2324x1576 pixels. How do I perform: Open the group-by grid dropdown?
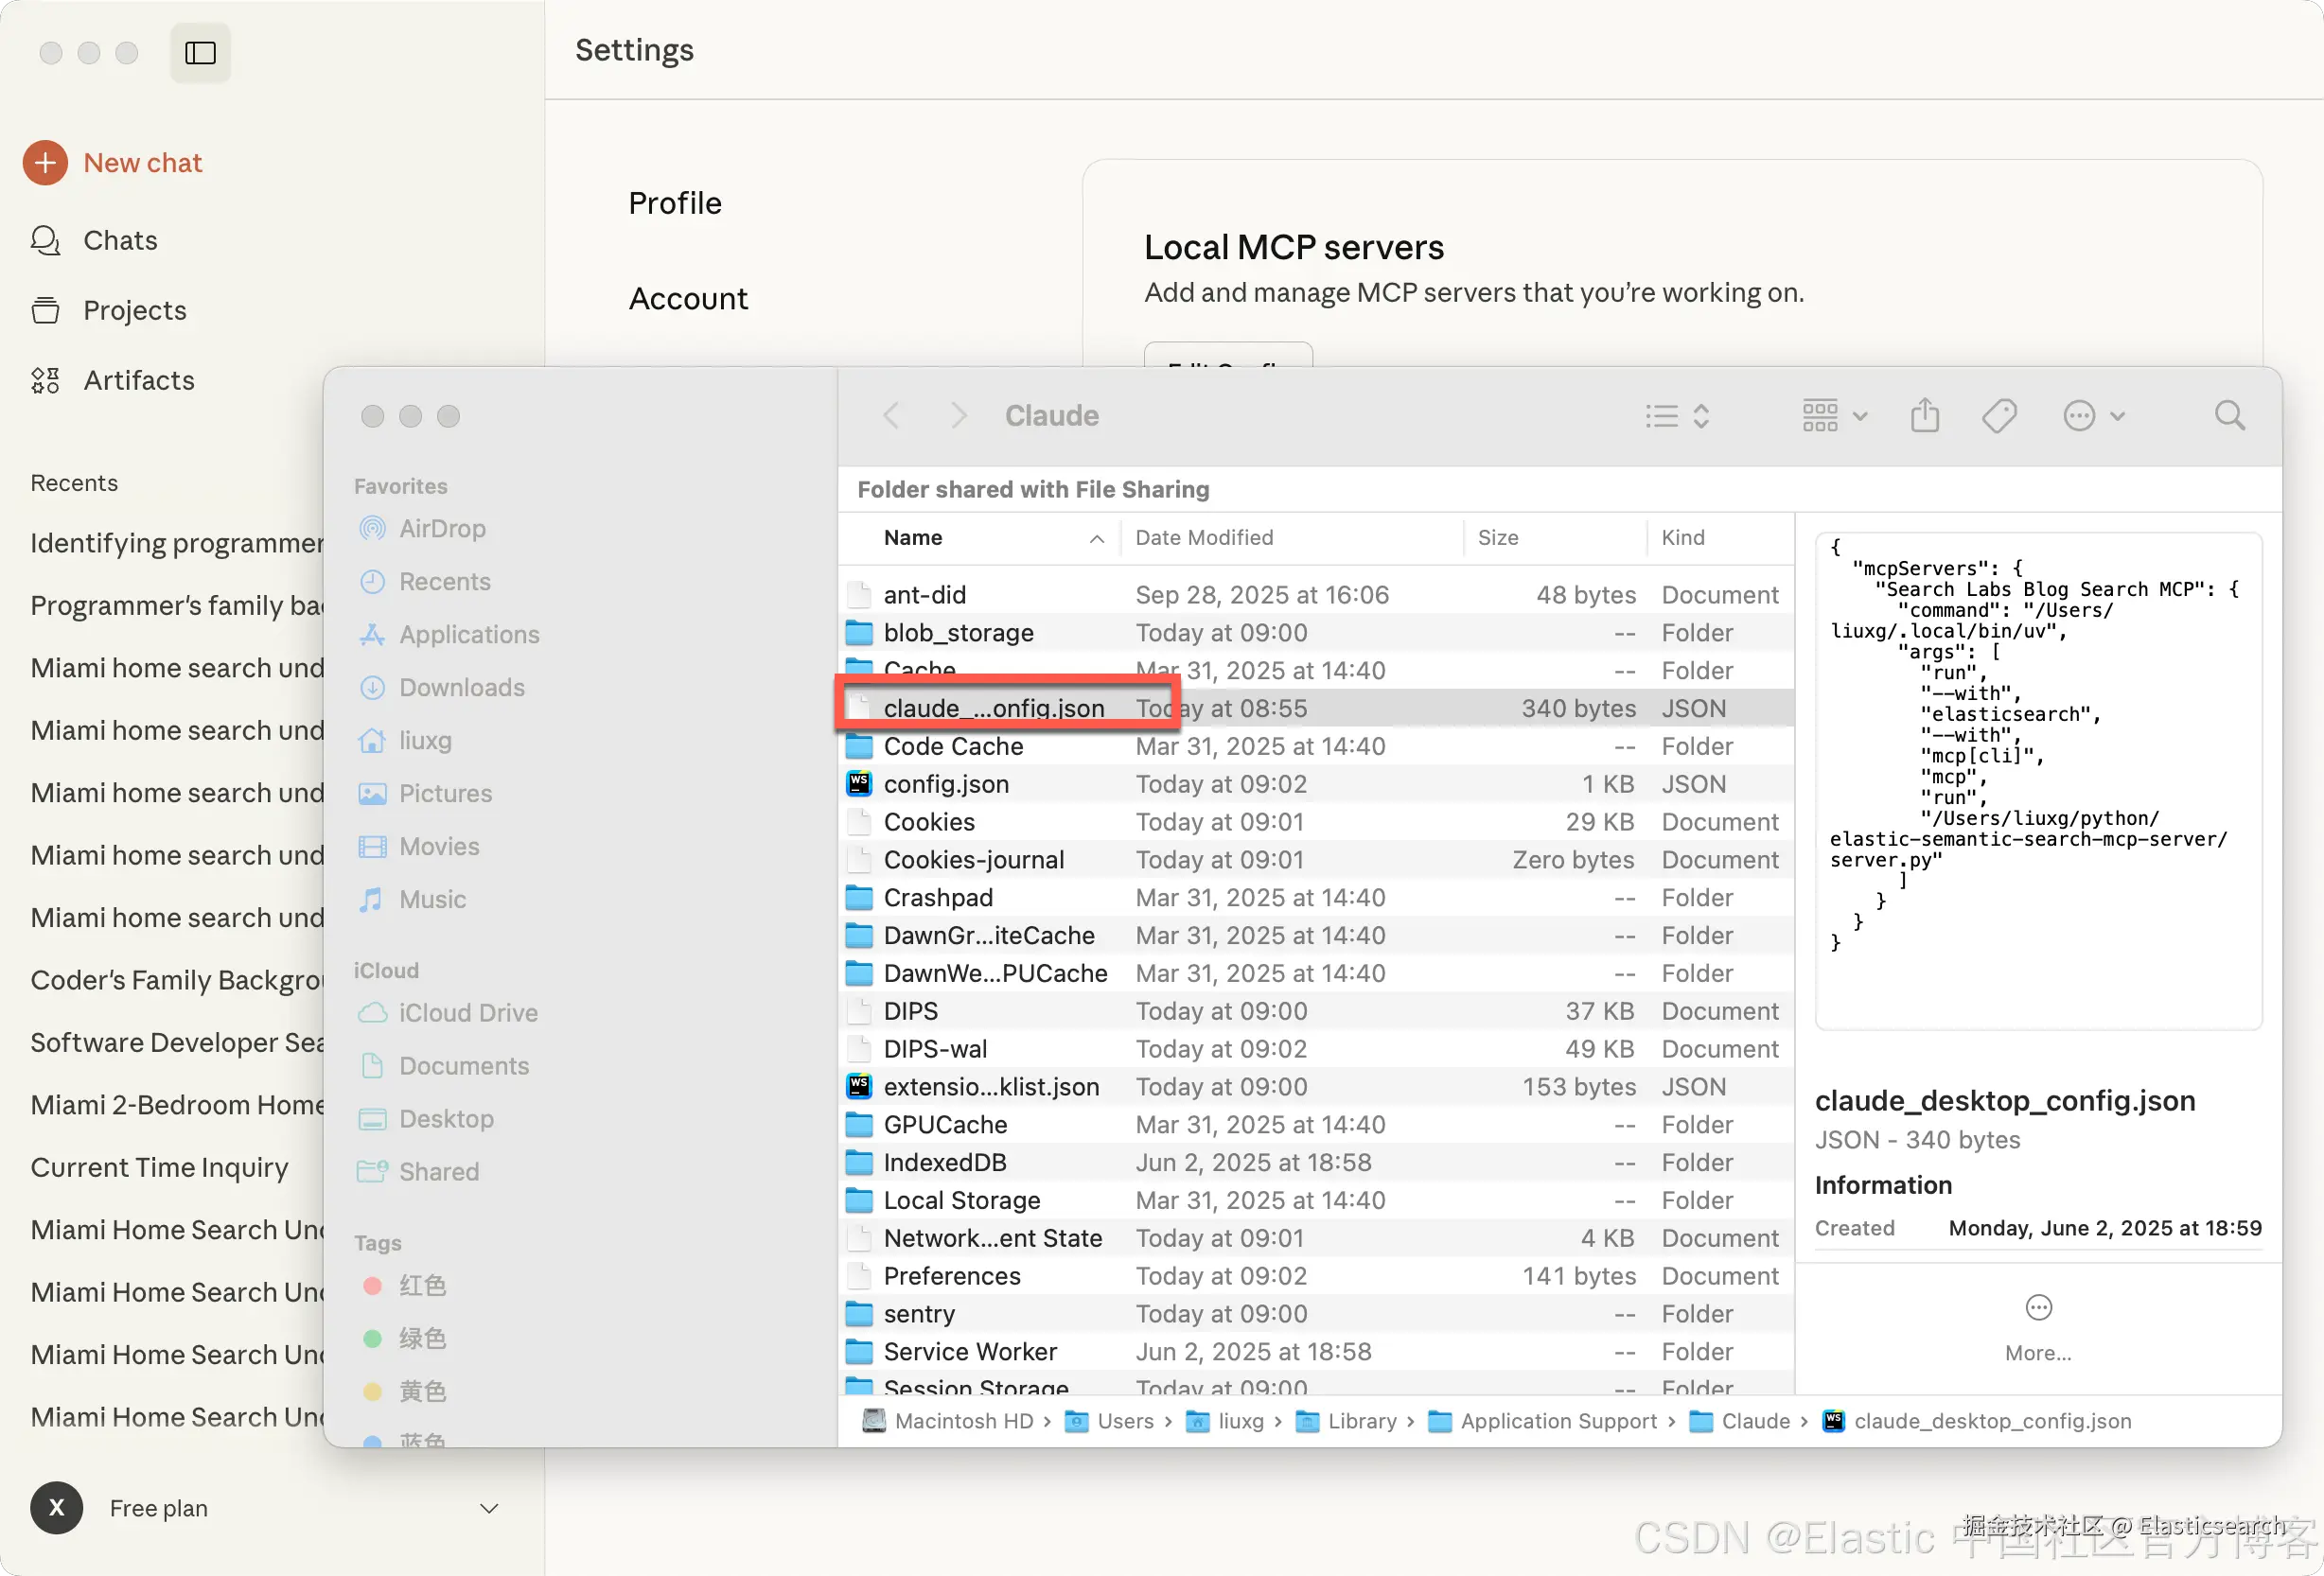[x=1833, y=415]
